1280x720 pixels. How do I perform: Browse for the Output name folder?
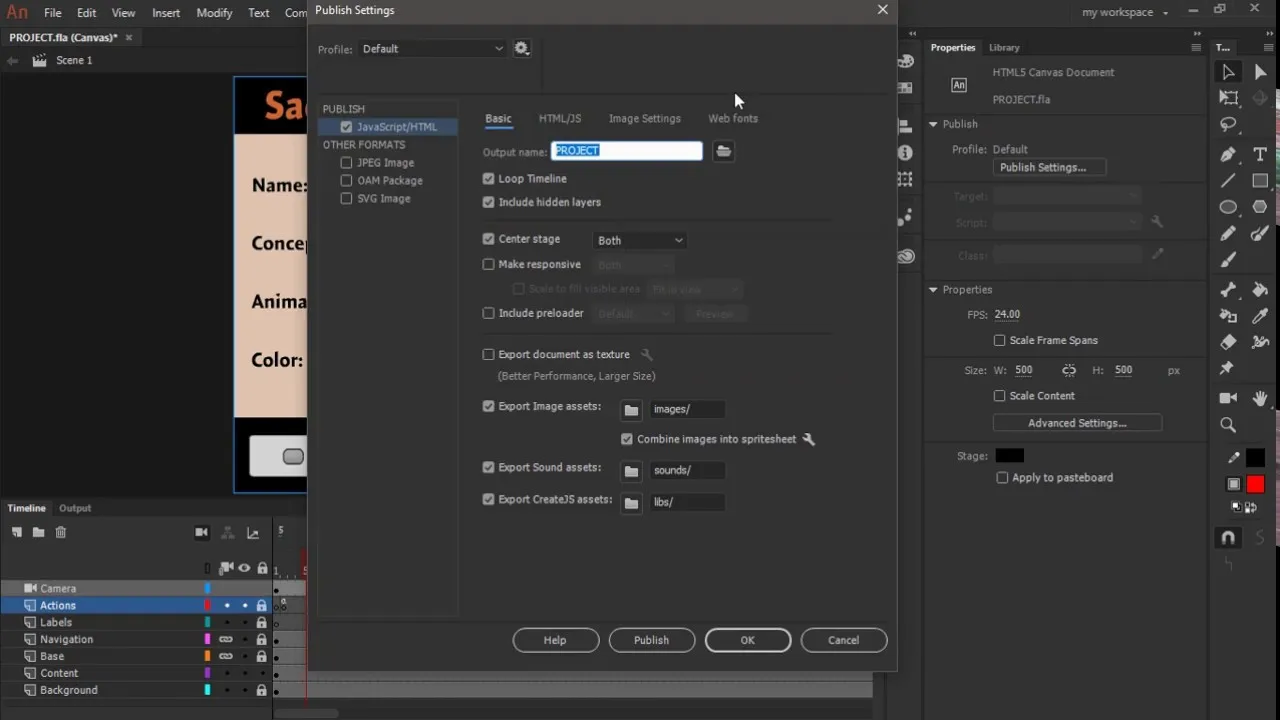723,150
